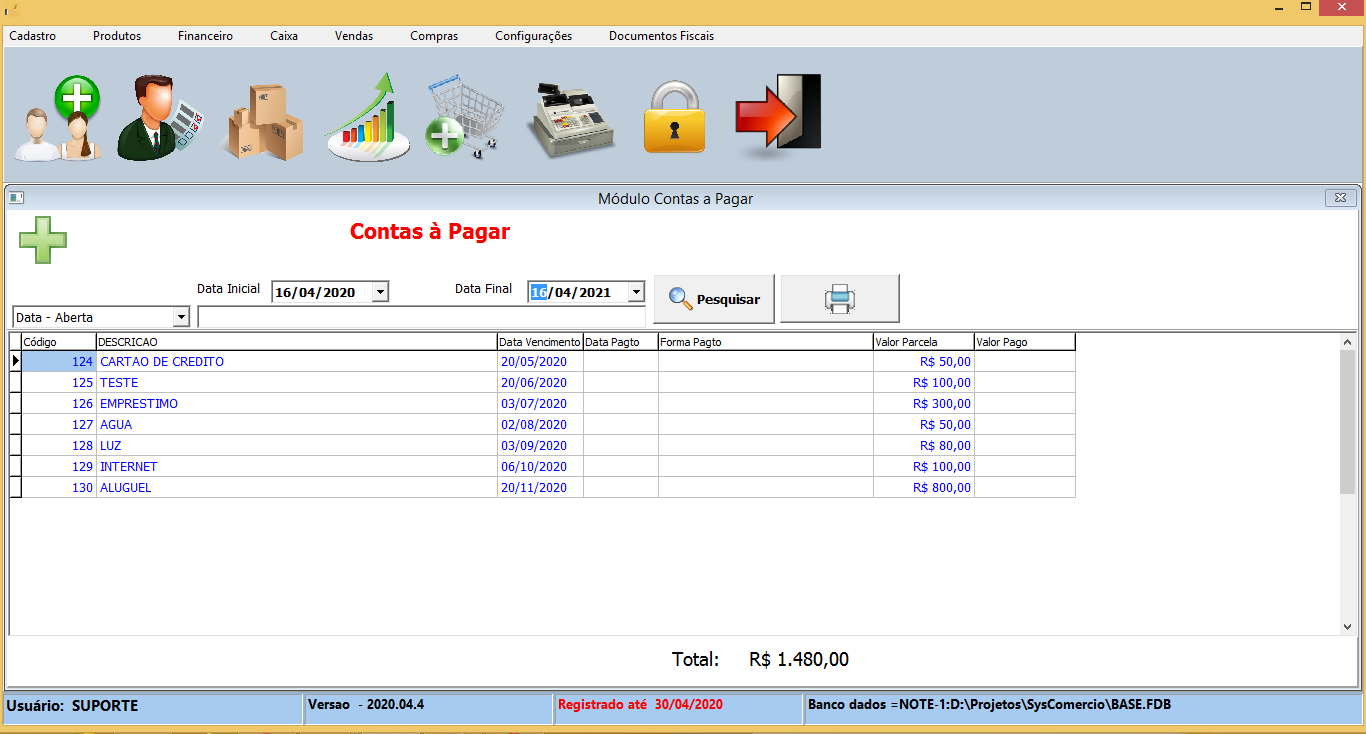
Task: Click the yellow lock icon to lock system
Action: (674, 117)
